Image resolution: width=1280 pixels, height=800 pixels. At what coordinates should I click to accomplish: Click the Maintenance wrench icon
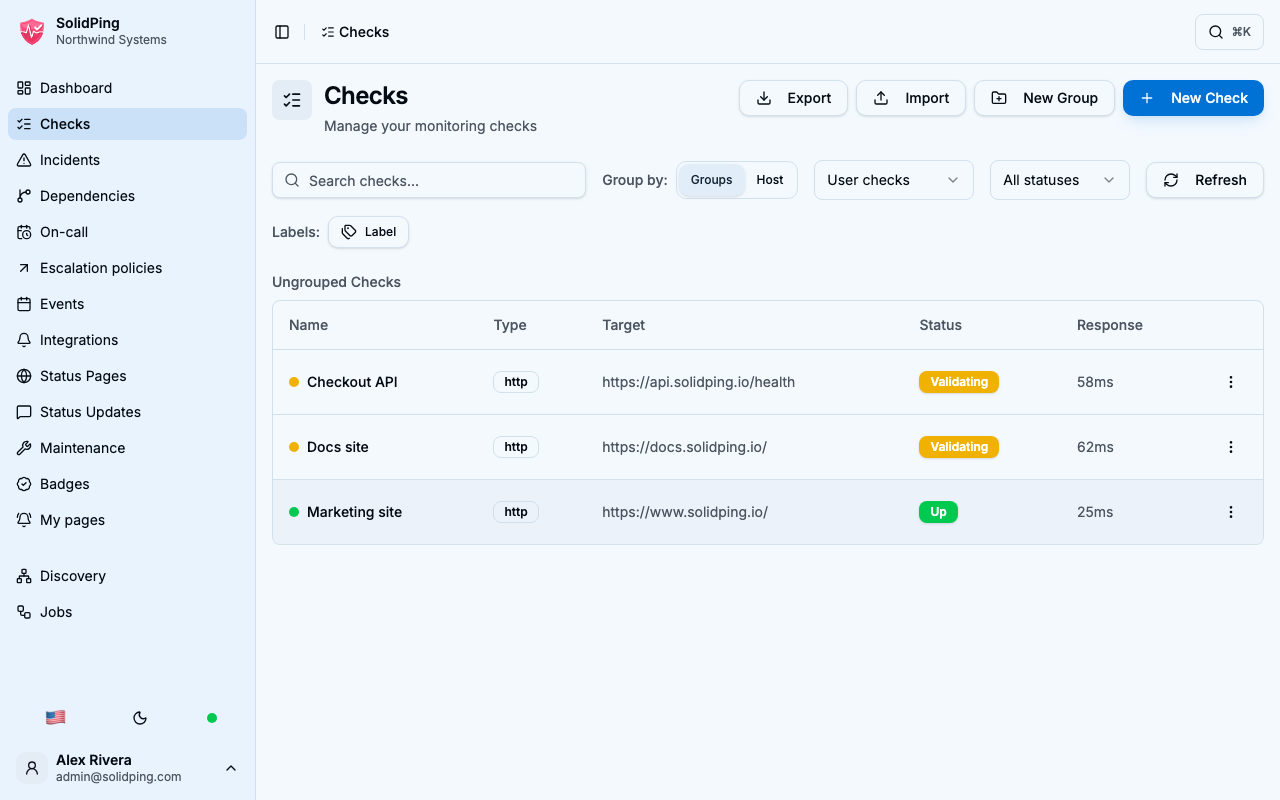(x=24, y=448)
